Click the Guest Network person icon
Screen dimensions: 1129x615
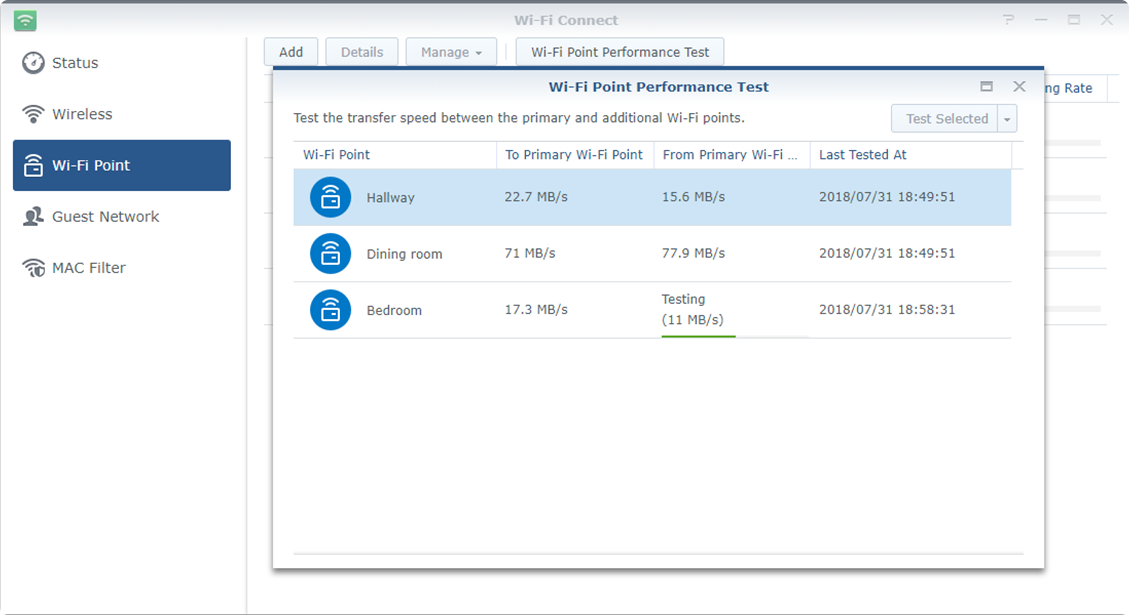coord(34,217)
